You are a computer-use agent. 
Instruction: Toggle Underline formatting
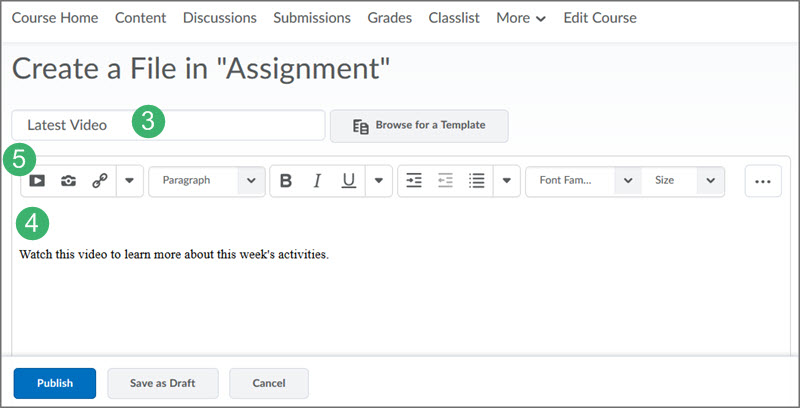[348, 181]
